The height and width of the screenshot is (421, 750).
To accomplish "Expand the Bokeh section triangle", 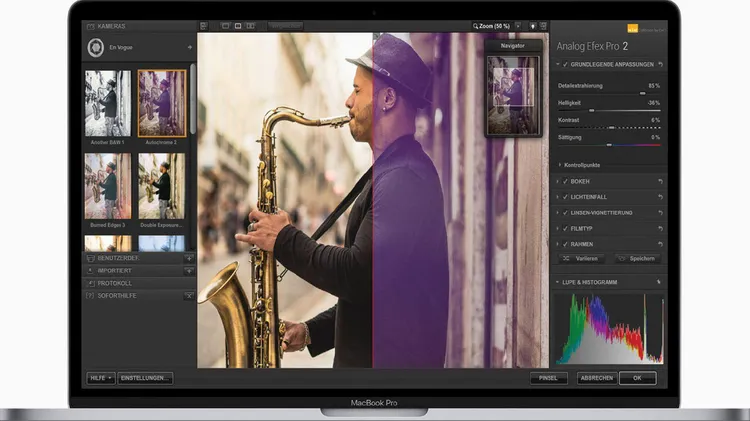I will click(x=558, y=181).
